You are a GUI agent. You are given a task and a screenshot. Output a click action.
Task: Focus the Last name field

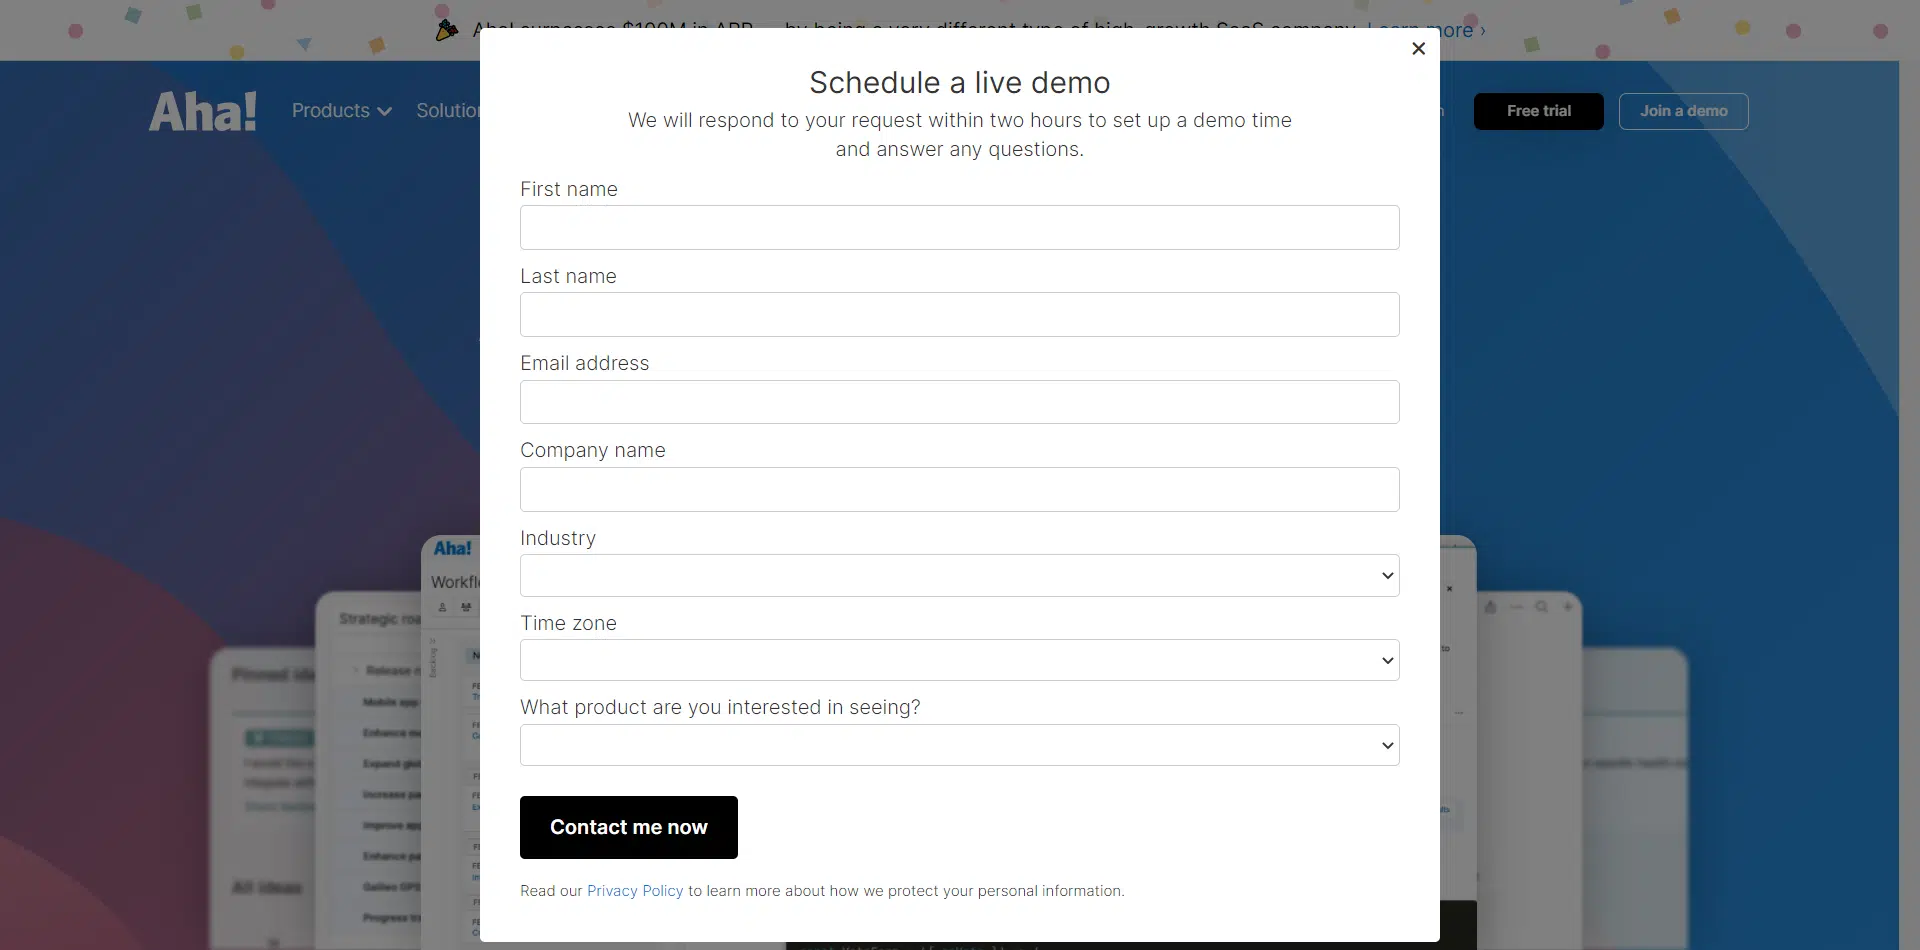point(960,315)
